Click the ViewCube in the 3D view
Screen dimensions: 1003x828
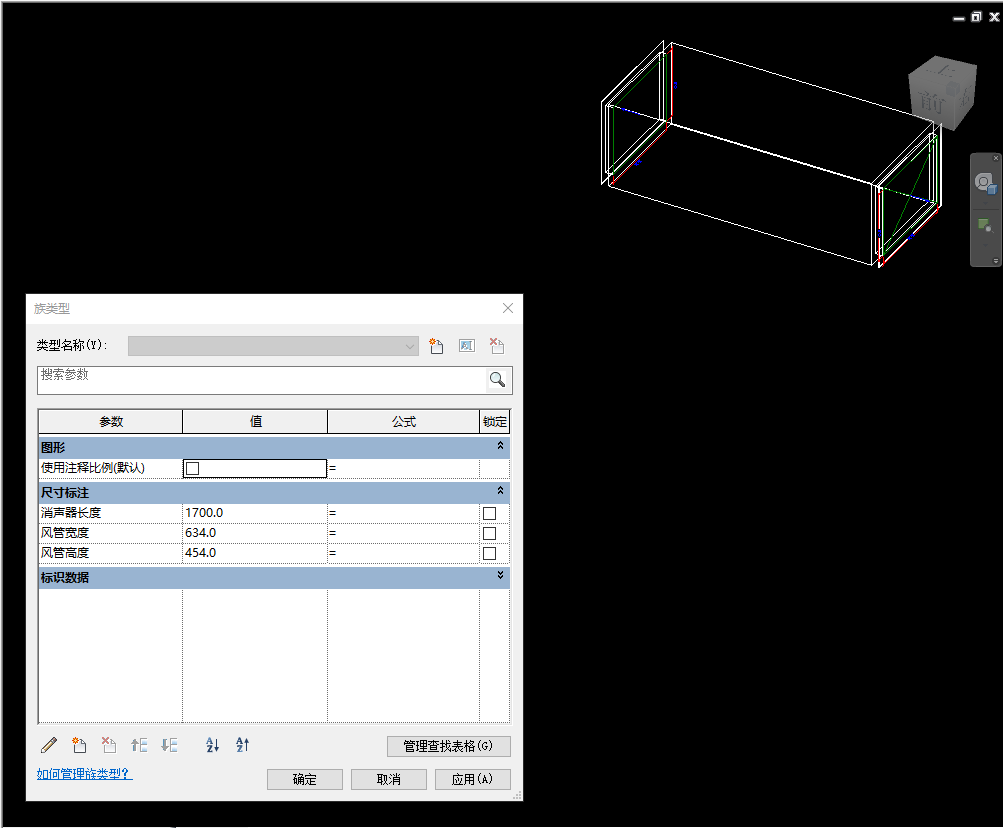(937, 95)
